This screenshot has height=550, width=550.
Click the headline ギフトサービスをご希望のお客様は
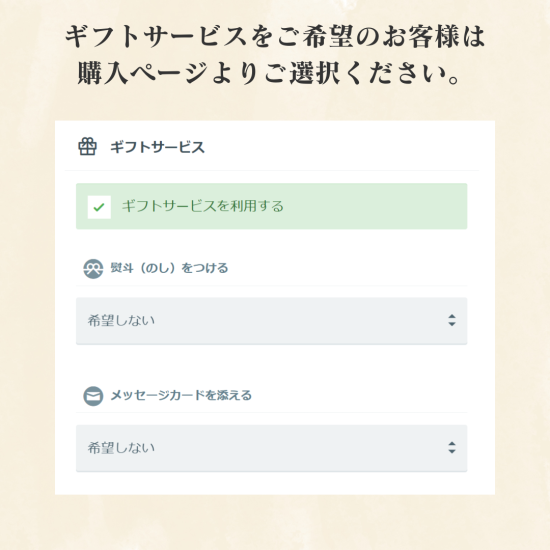click(275, 36)
